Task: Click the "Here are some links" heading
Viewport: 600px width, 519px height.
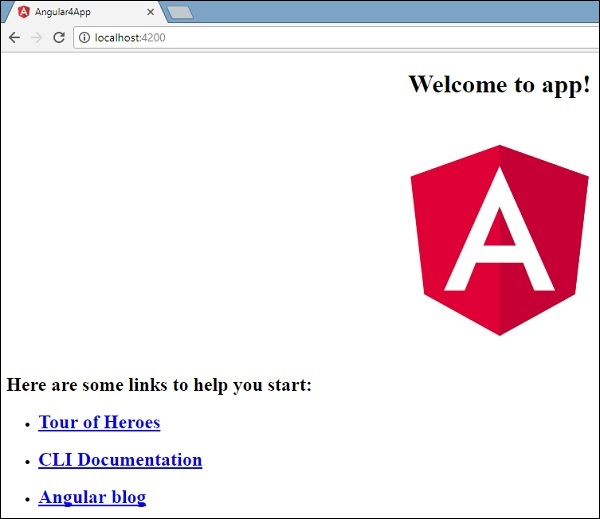Action: click(x=159, y=385)
